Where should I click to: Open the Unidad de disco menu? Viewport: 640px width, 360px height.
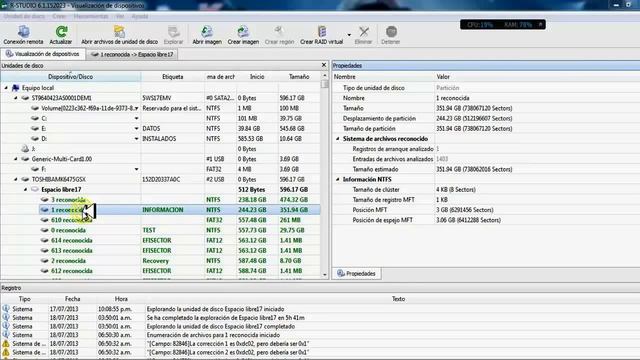point(24,16)
